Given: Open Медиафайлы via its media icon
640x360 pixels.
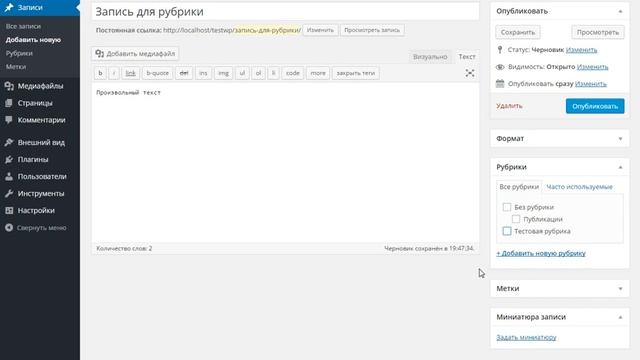Looking at the screenshot, I should click(9, 86).
